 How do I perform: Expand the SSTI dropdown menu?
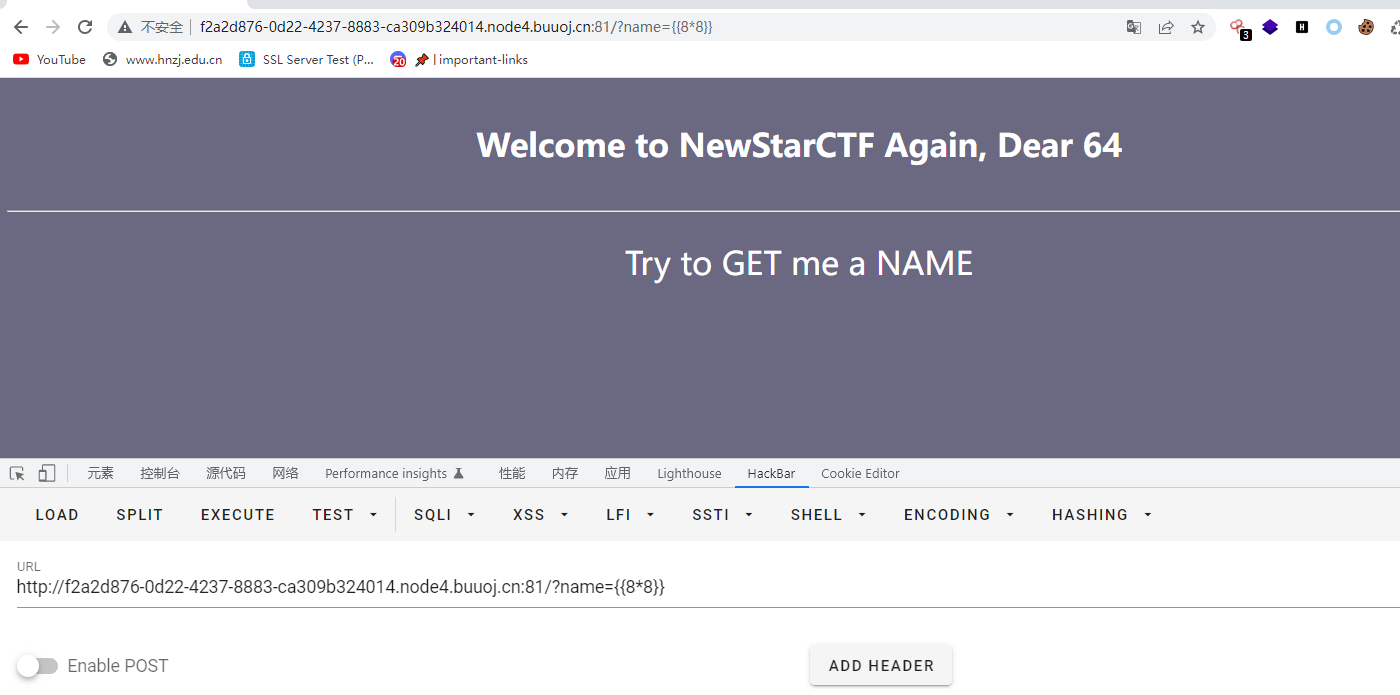(x=722, y=514)
